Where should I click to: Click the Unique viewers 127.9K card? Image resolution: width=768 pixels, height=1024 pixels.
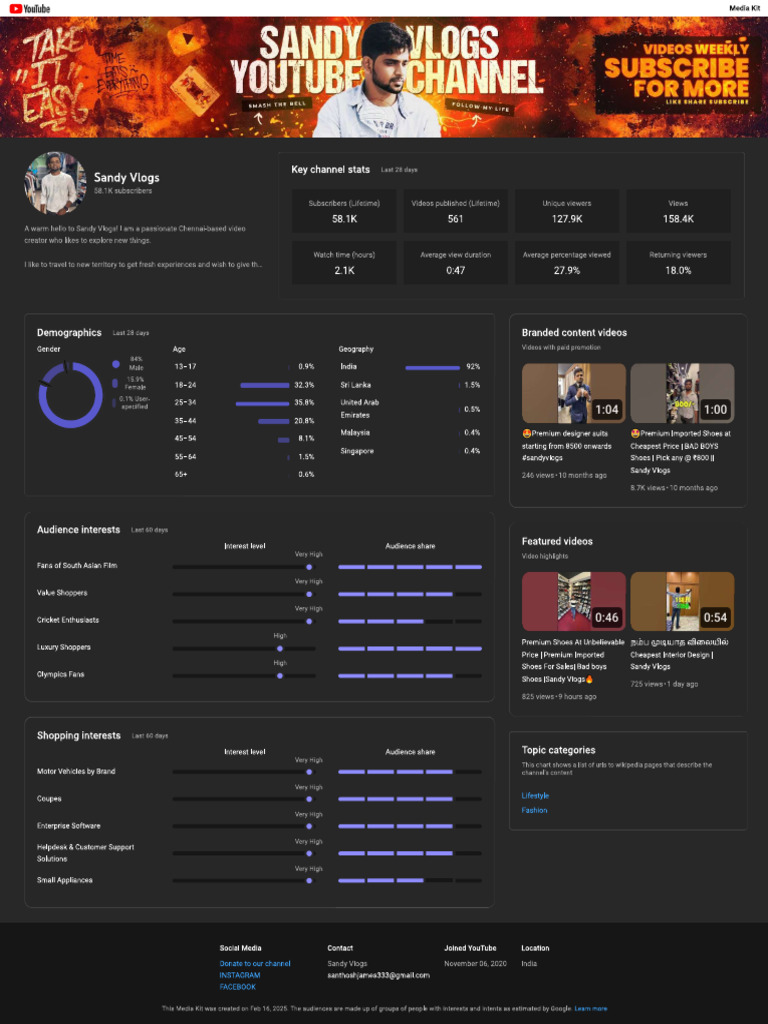(567, 211)
